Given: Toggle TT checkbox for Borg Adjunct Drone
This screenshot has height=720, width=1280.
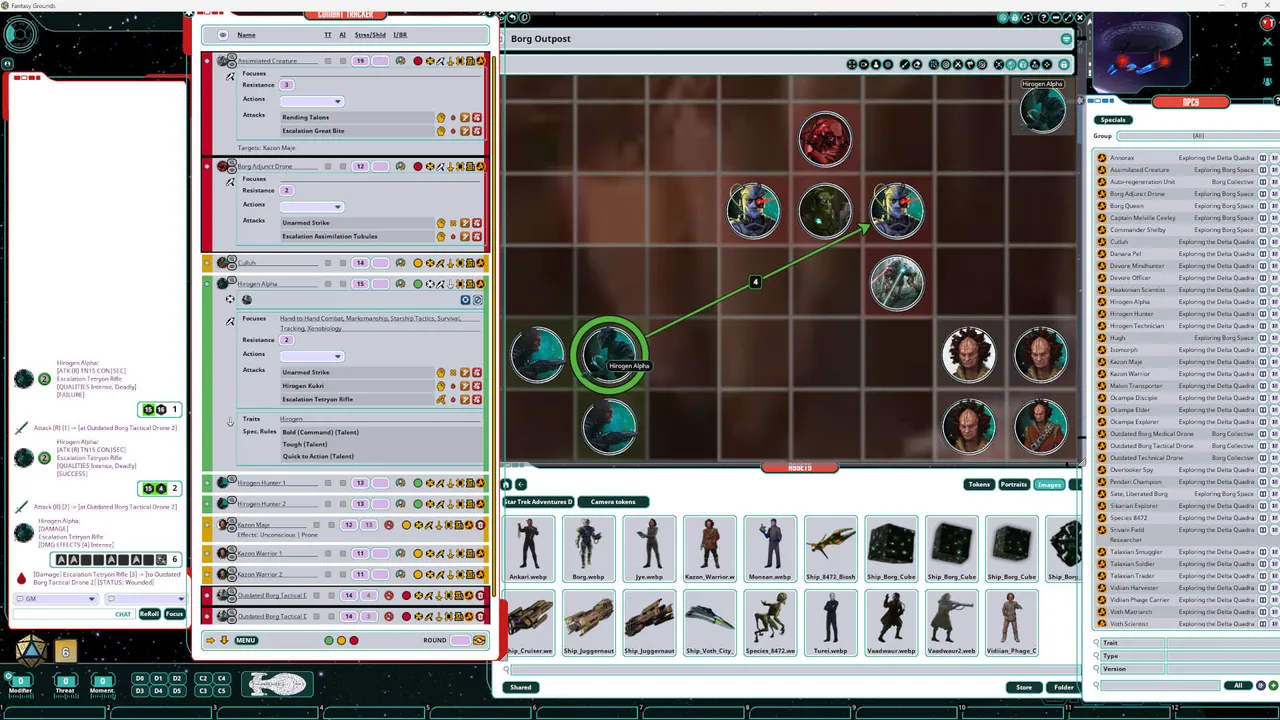Looking at the screenshot, I should [328, 167].
